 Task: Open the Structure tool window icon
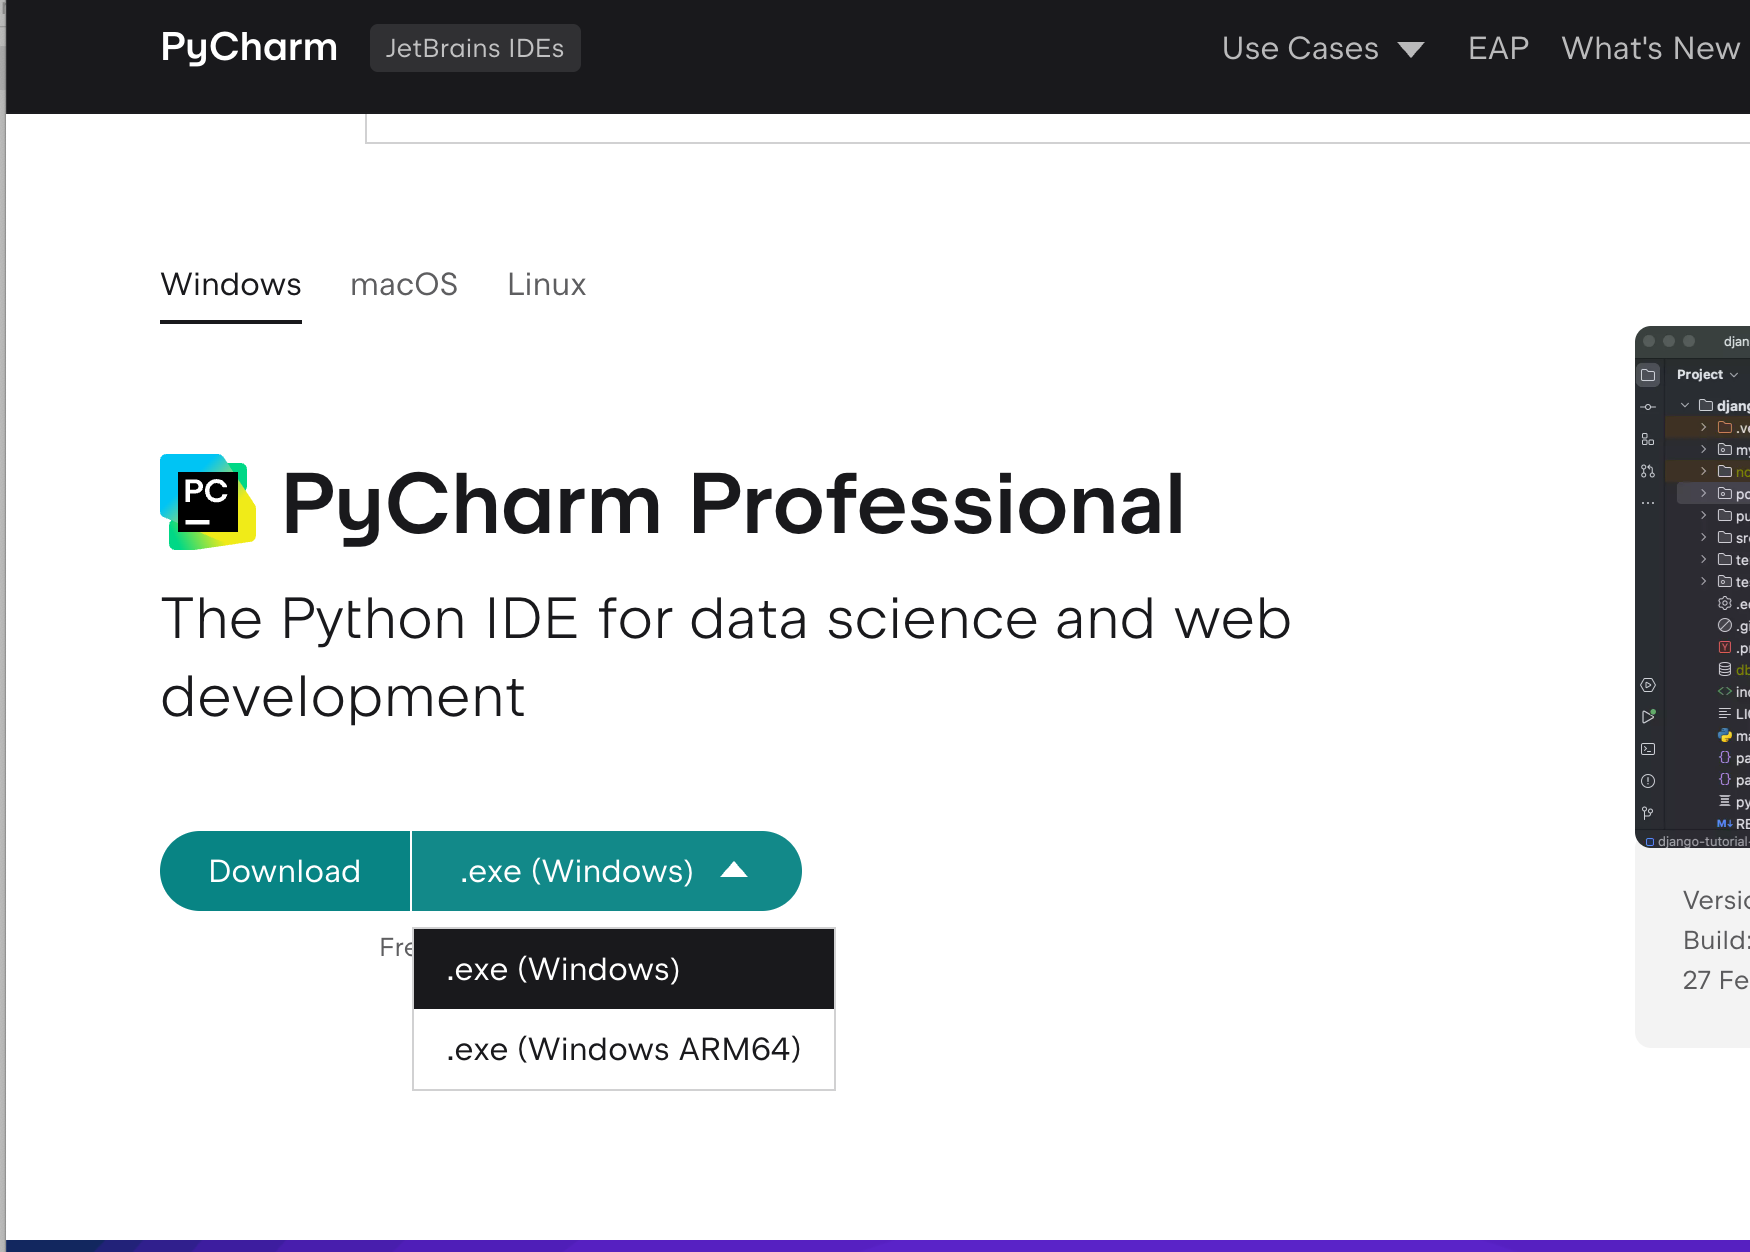coord(1648,439)
